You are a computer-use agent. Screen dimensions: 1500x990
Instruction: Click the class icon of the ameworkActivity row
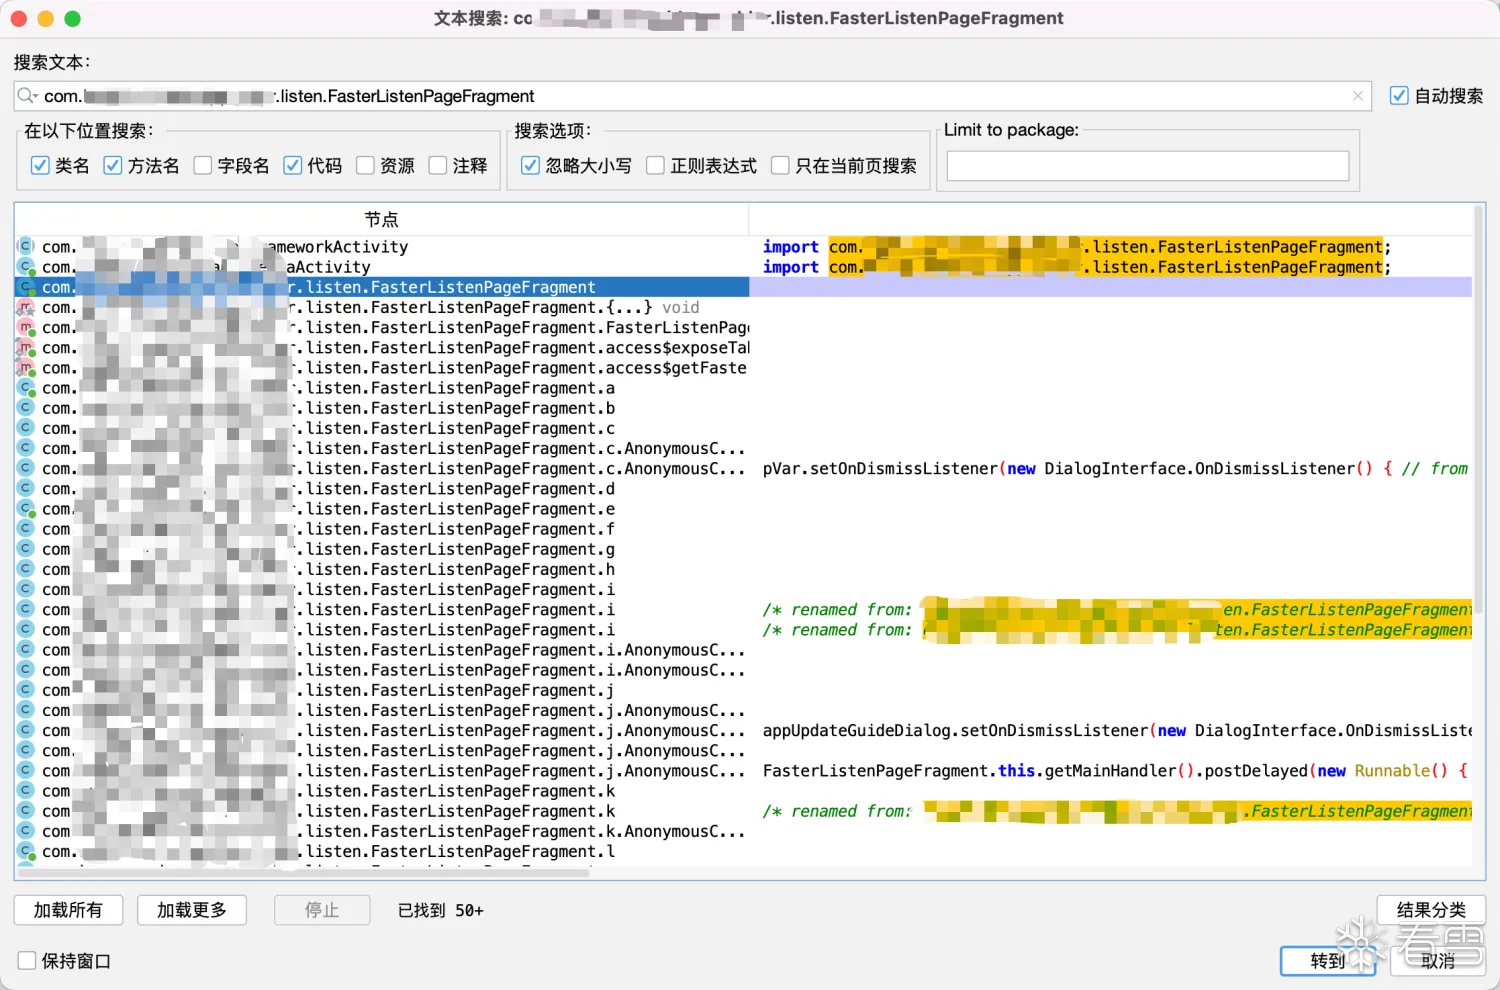(x=26, y=246)
